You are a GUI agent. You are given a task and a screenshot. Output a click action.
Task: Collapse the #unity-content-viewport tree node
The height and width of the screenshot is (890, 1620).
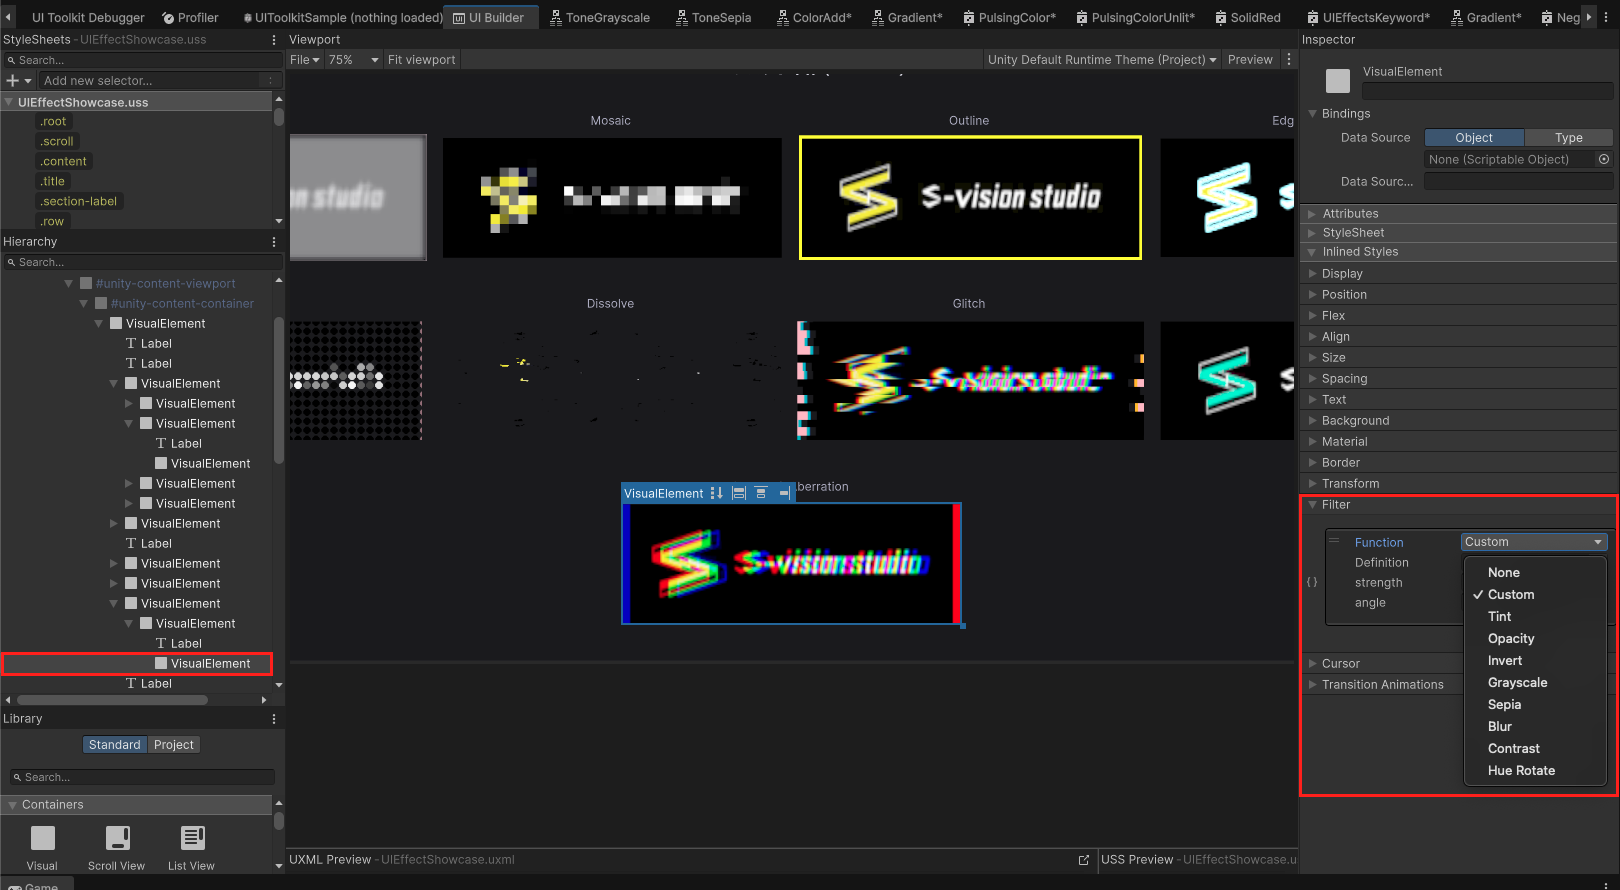click(69, 284)
